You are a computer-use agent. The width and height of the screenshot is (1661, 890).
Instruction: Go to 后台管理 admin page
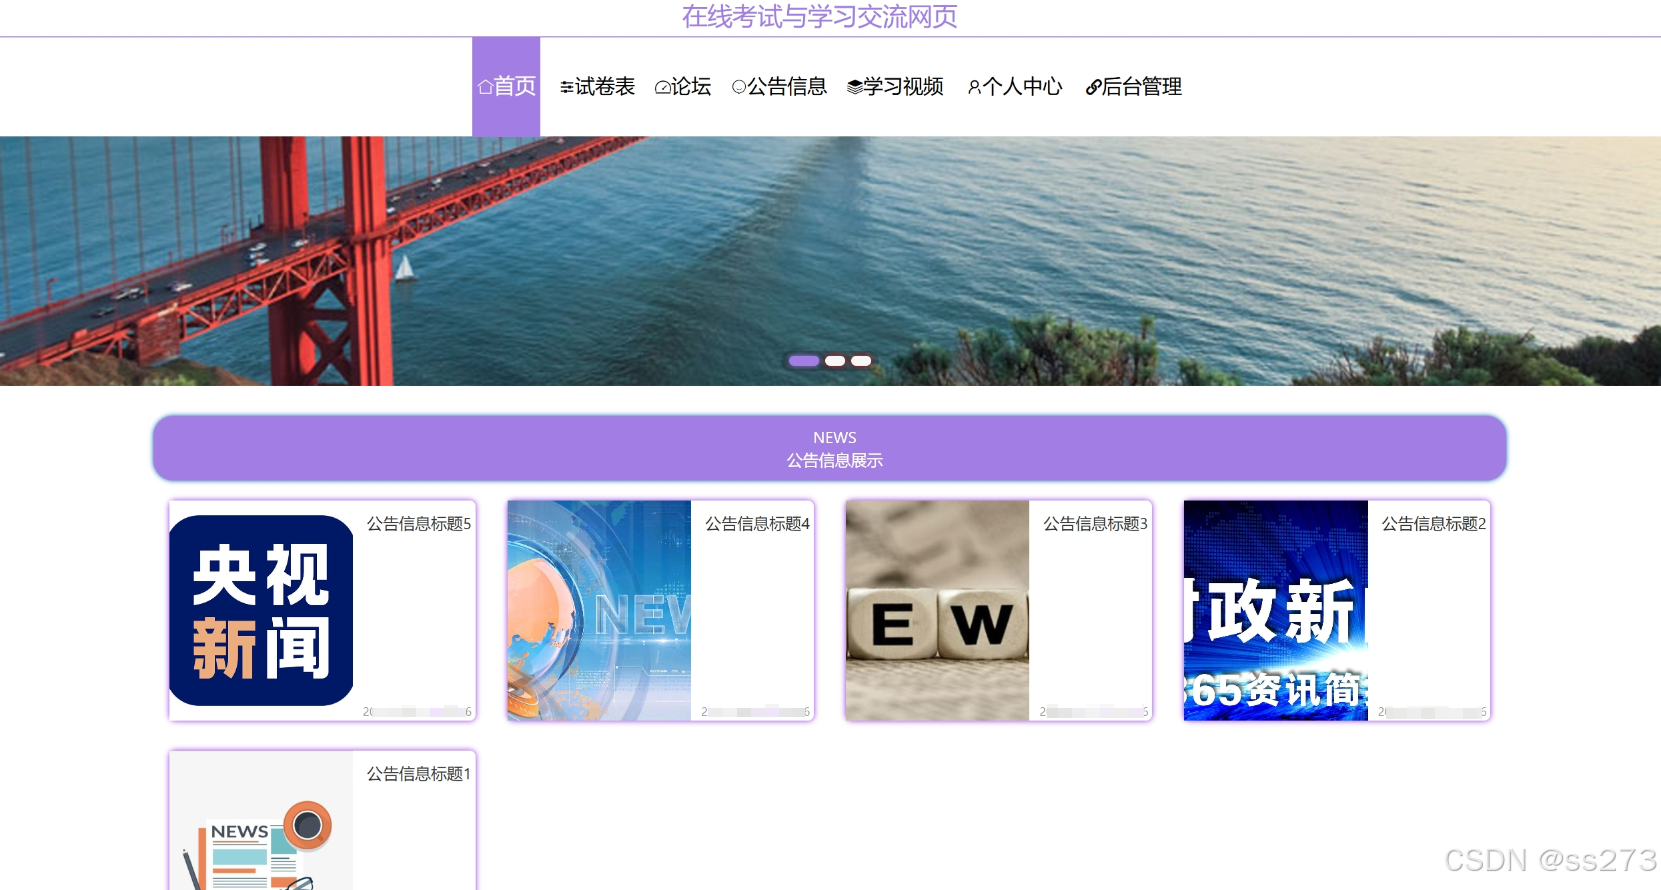[1134, 87]
